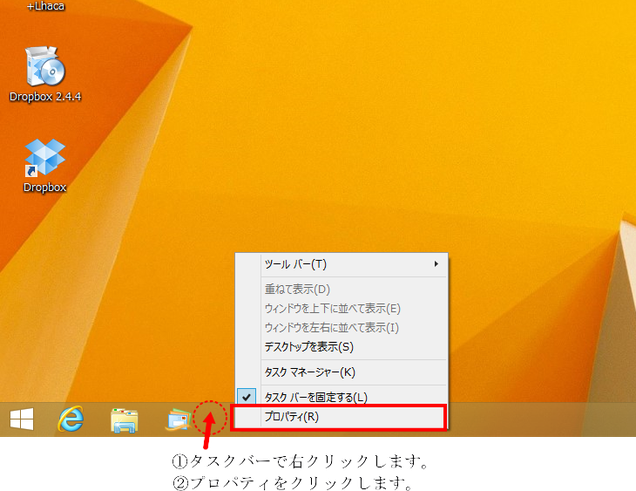636x491 pixels.
Task: Open the mail app icon on the taskbar
Action: click(178, 420)
